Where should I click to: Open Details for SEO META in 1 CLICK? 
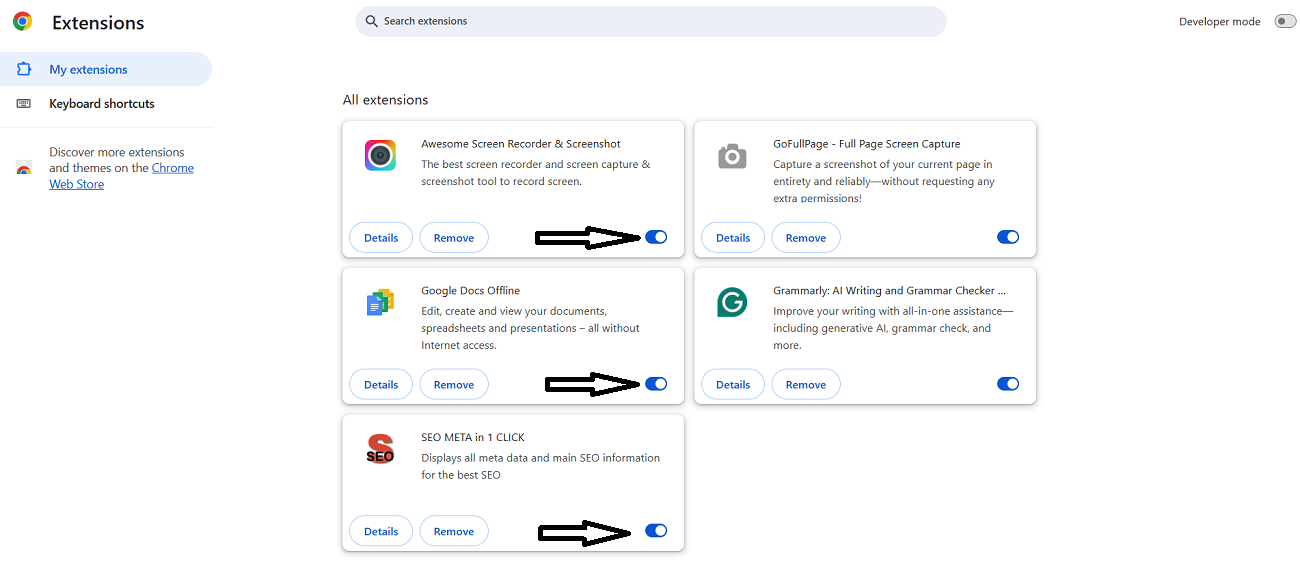coord(381,532)
